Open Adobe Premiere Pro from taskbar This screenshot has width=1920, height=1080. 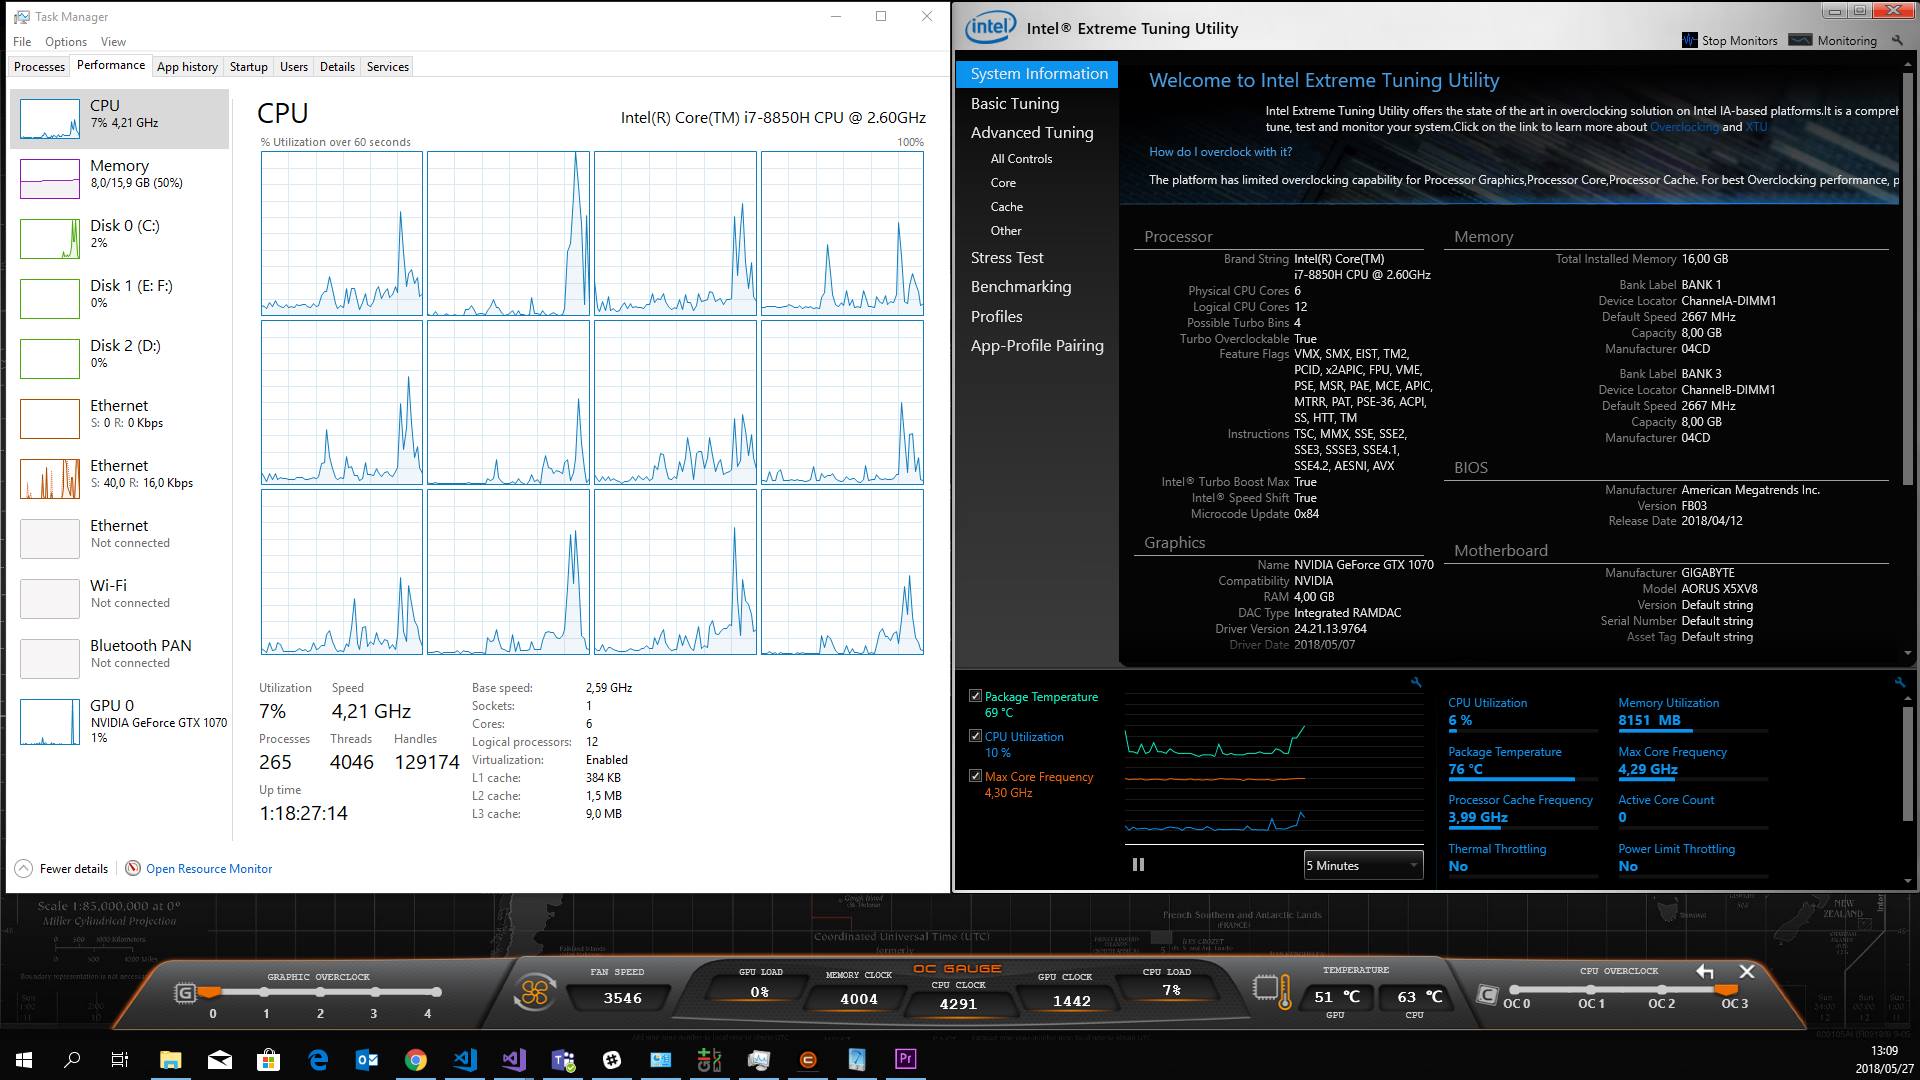point(906,1060)
